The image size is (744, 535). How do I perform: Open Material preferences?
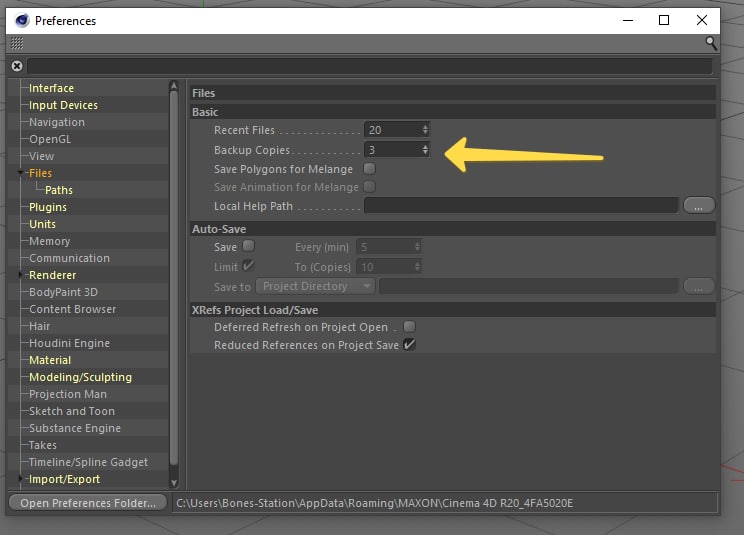pos(50,360)
